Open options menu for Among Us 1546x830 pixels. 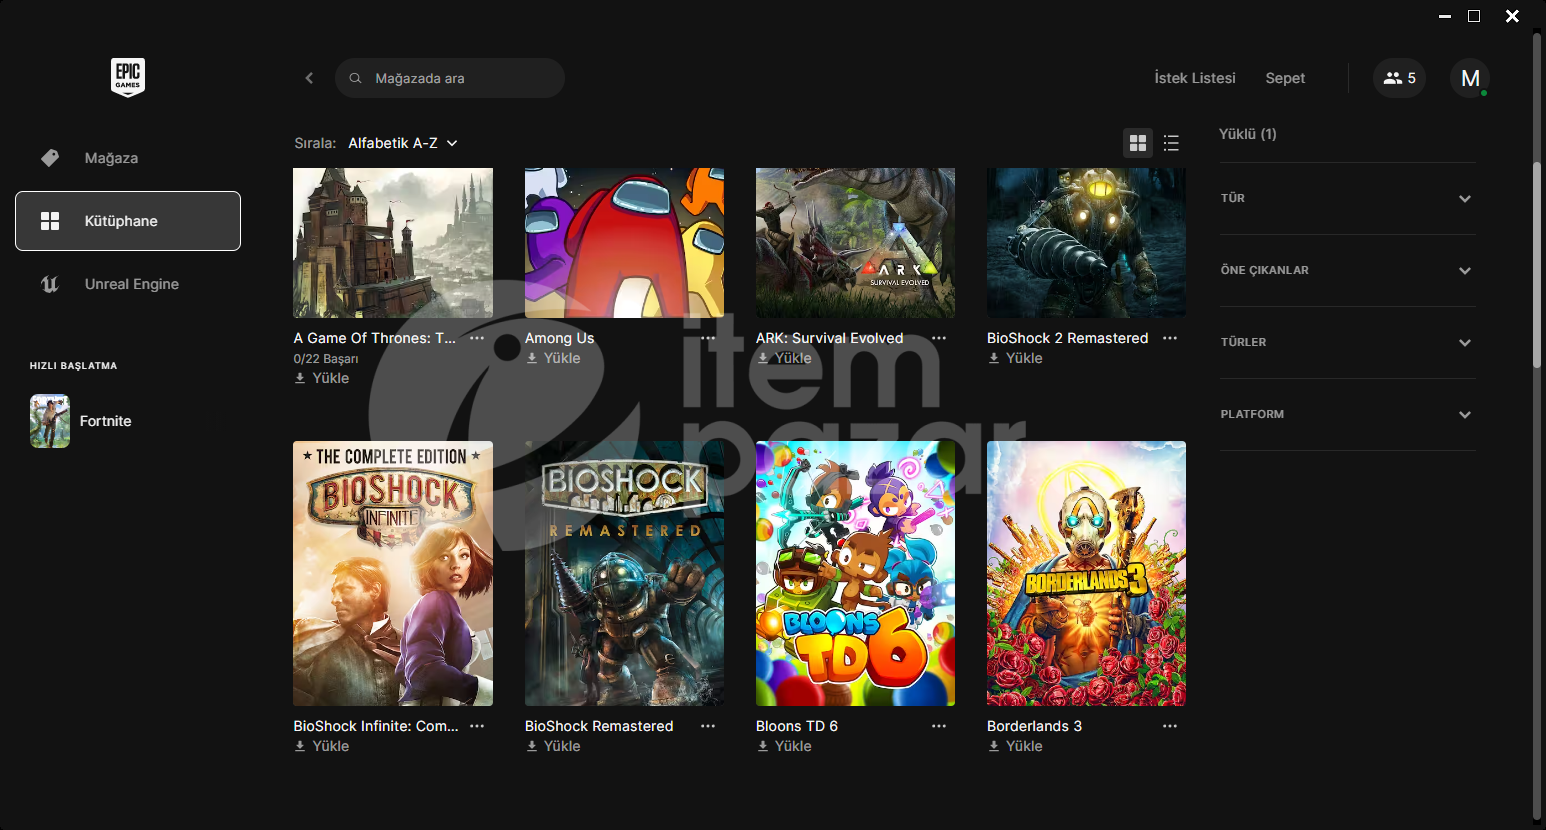pyautogui.click(x=708, y=338)
